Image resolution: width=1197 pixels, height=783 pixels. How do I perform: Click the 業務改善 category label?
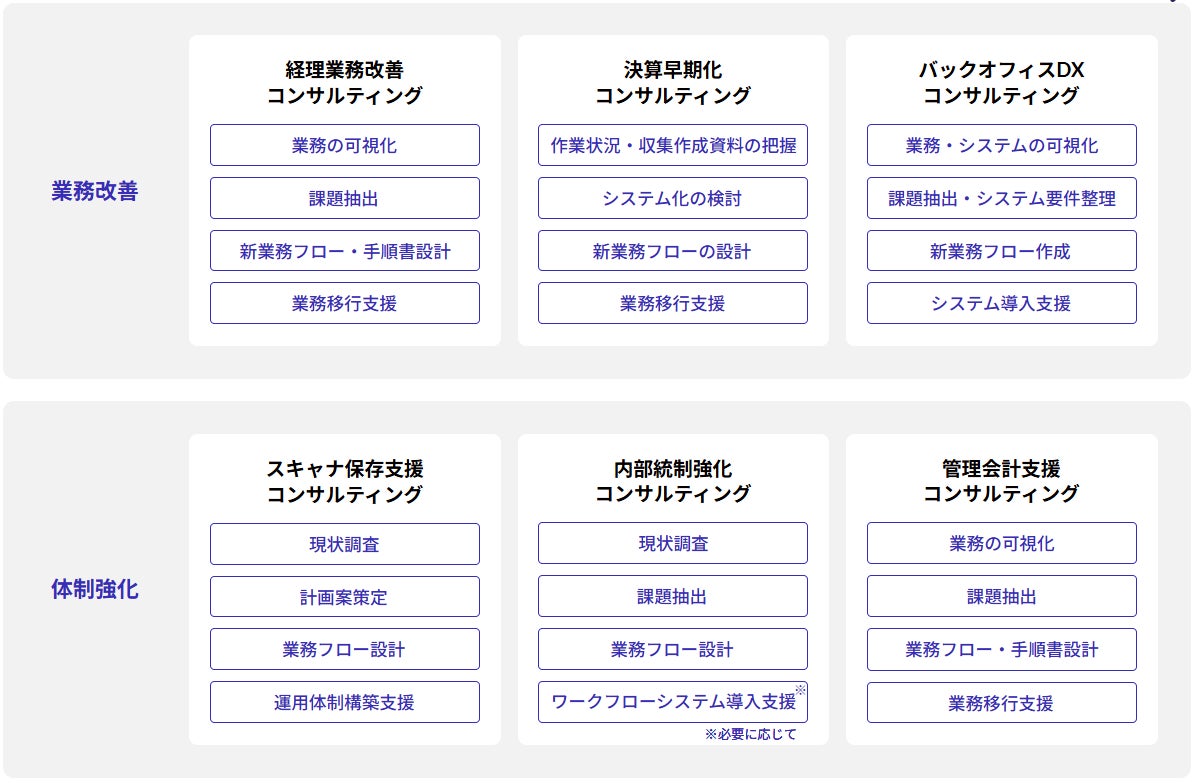coord(94,192)
